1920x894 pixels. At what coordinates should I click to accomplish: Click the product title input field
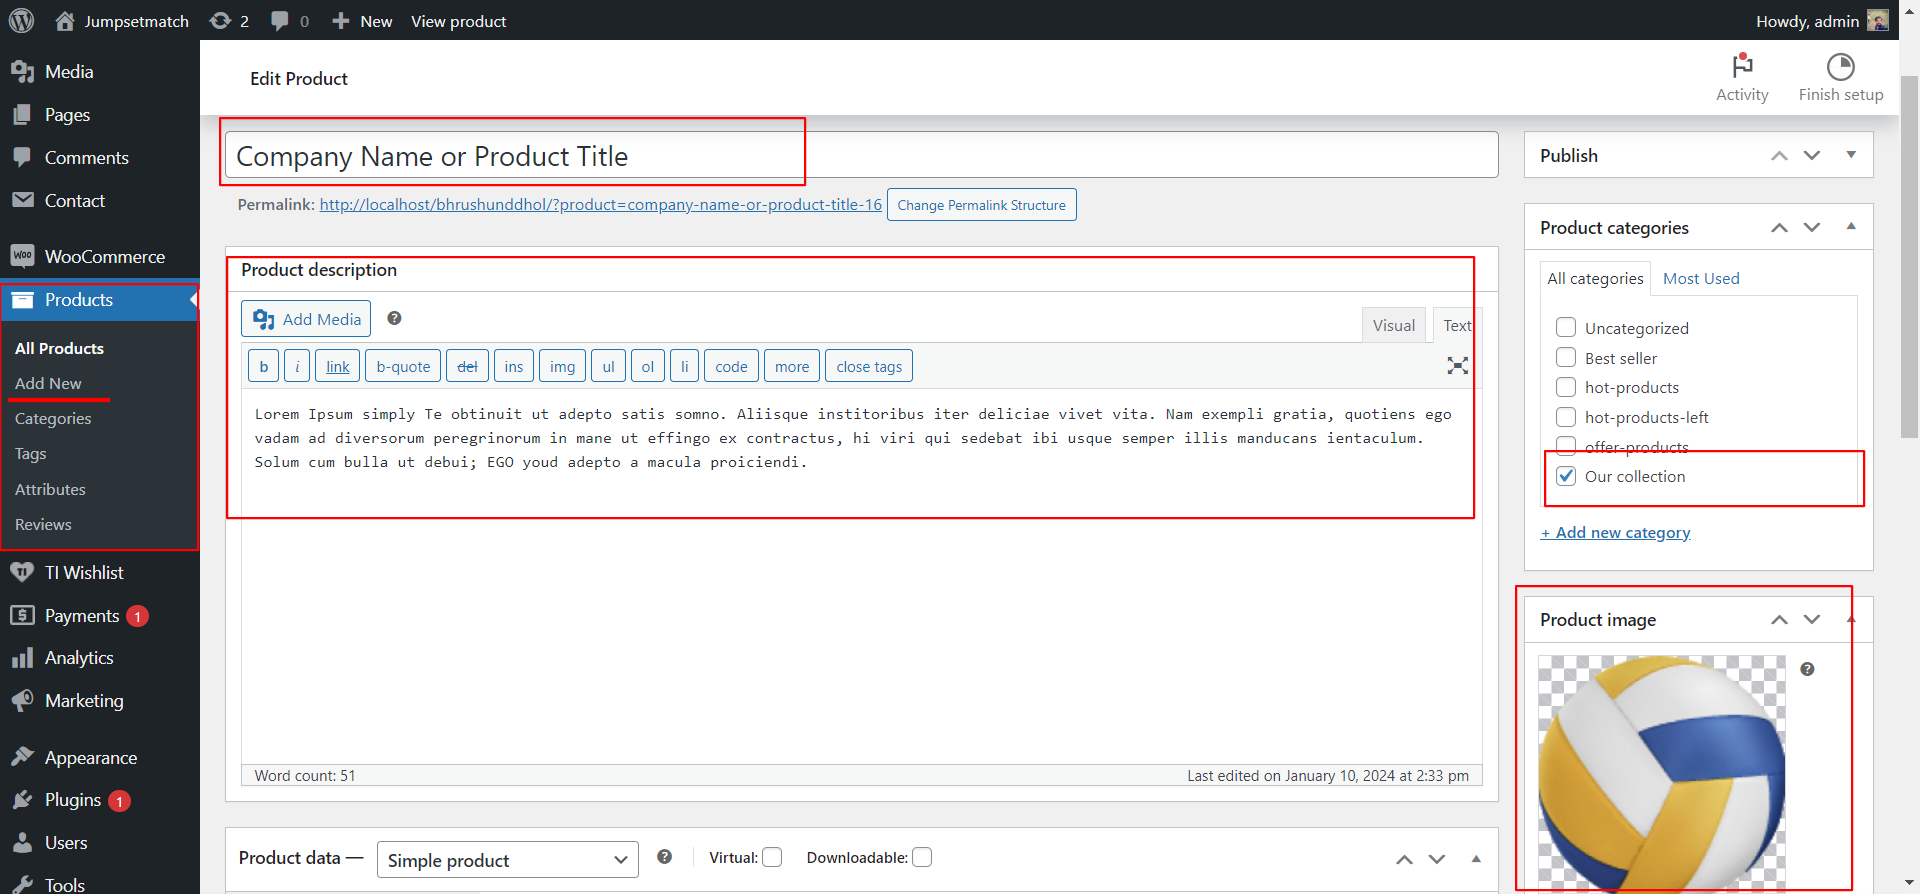click(860, 156)
